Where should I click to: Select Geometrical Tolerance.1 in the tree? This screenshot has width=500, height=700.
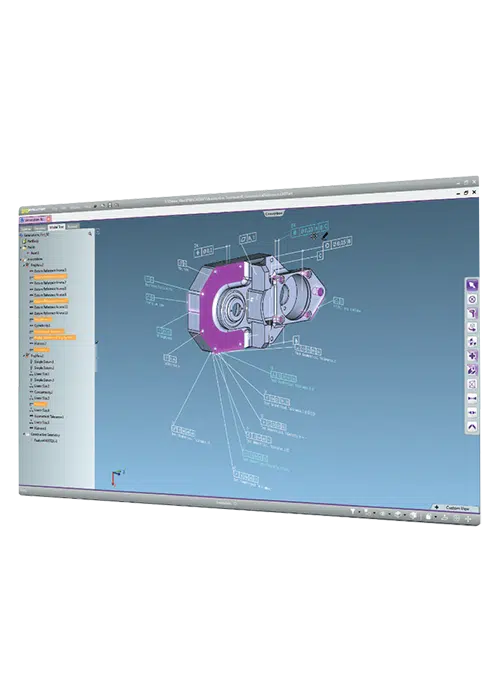pyautogui.click(x=49, y=417)
